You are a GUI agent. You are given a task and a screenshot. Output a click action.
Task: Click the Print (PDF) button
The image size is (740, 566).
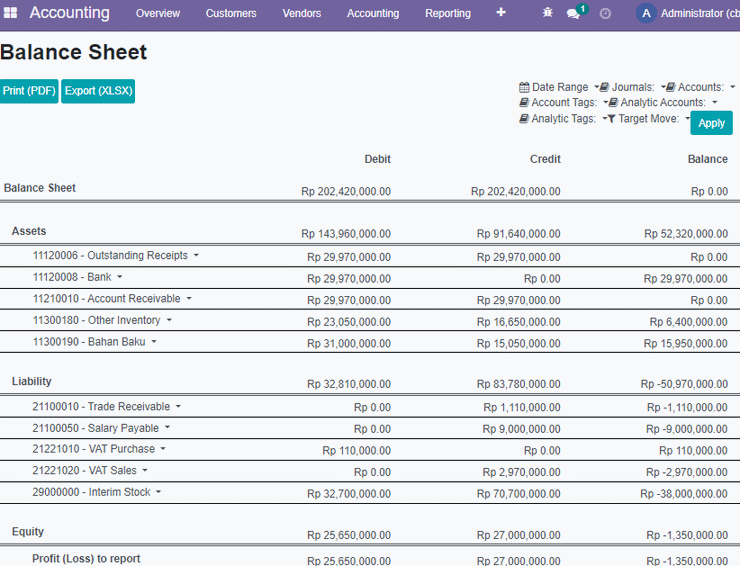[29, 91]
